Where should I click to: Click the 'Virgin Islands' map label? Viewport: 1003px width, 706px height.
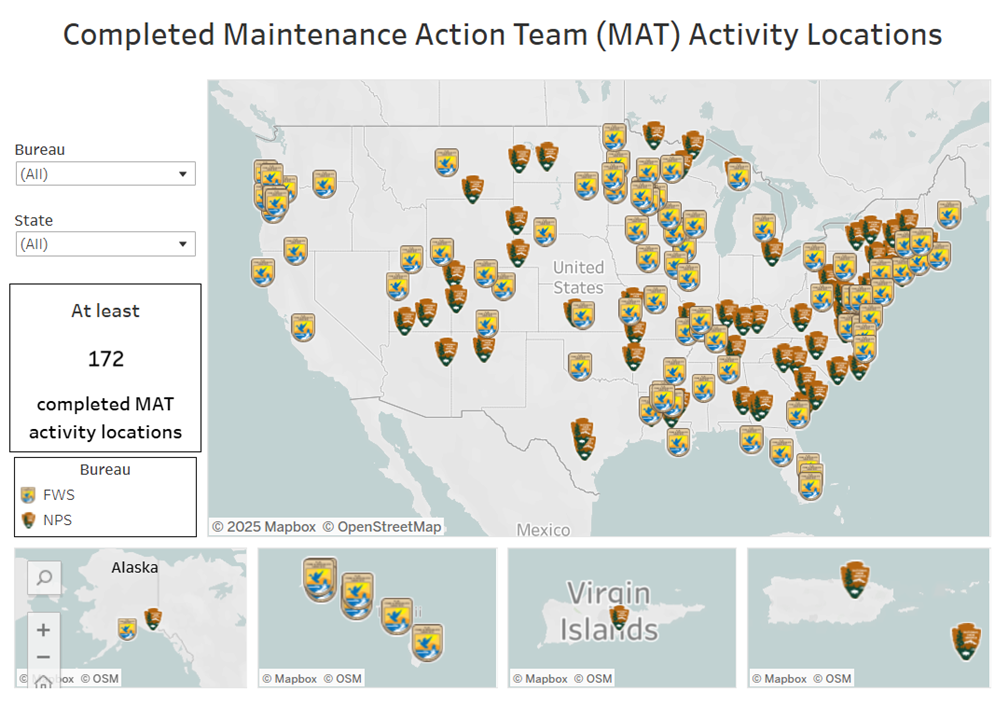coord(609,611)
